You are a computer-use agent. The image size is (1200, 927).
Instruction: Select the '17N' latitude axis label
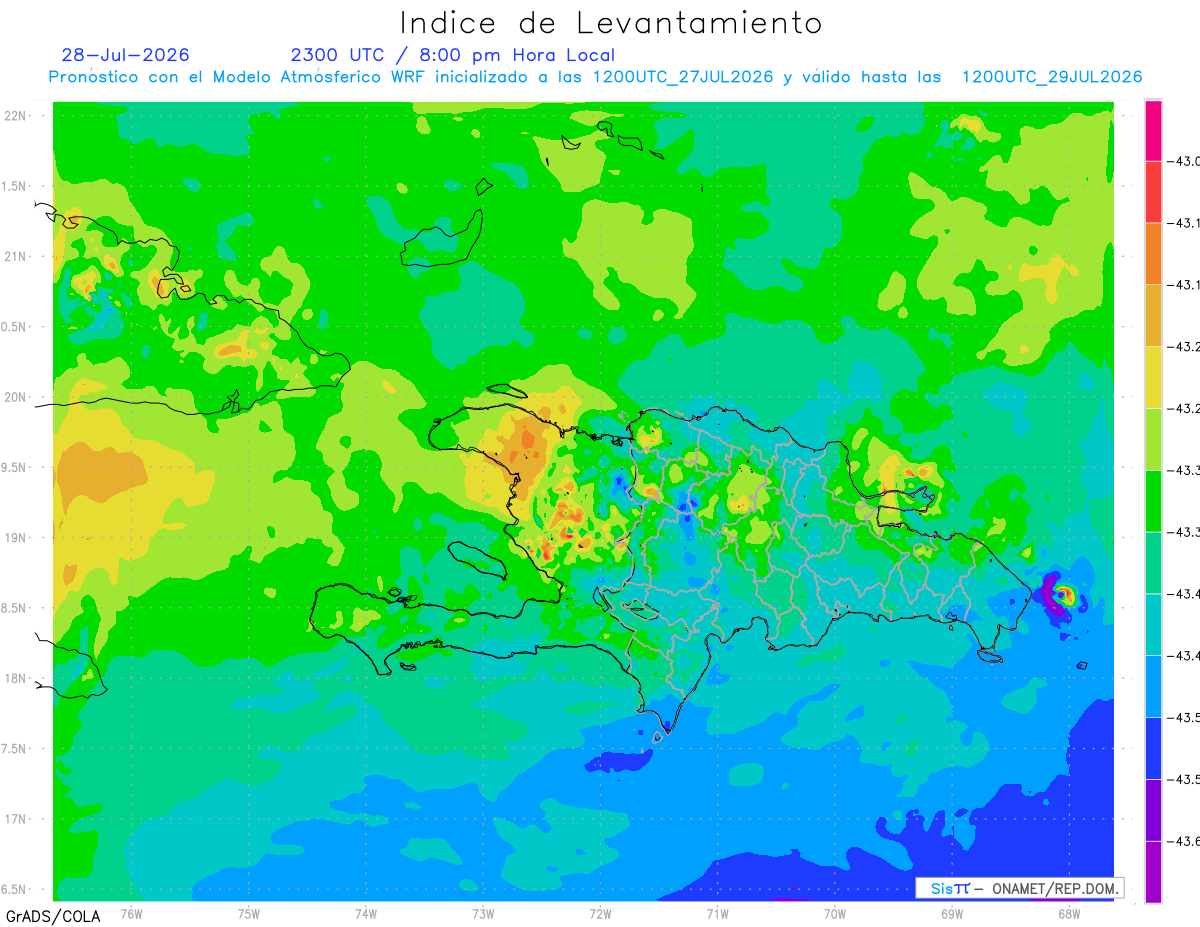(14, 819)
